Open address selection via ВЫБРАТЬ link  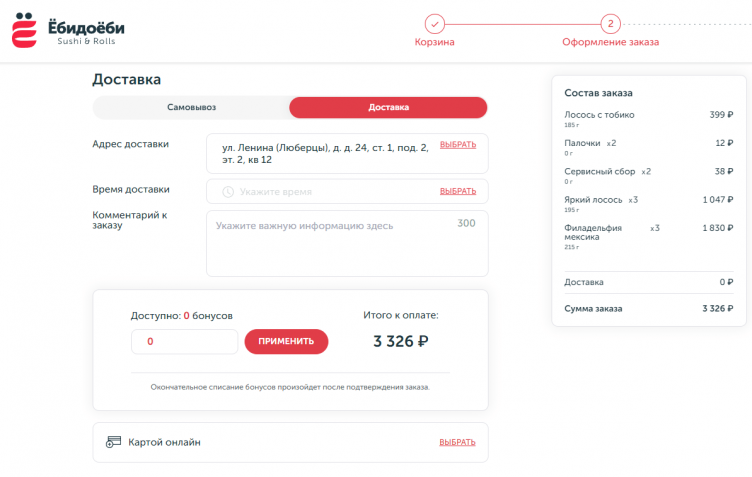pyautogui.click(x=458, y=144)
